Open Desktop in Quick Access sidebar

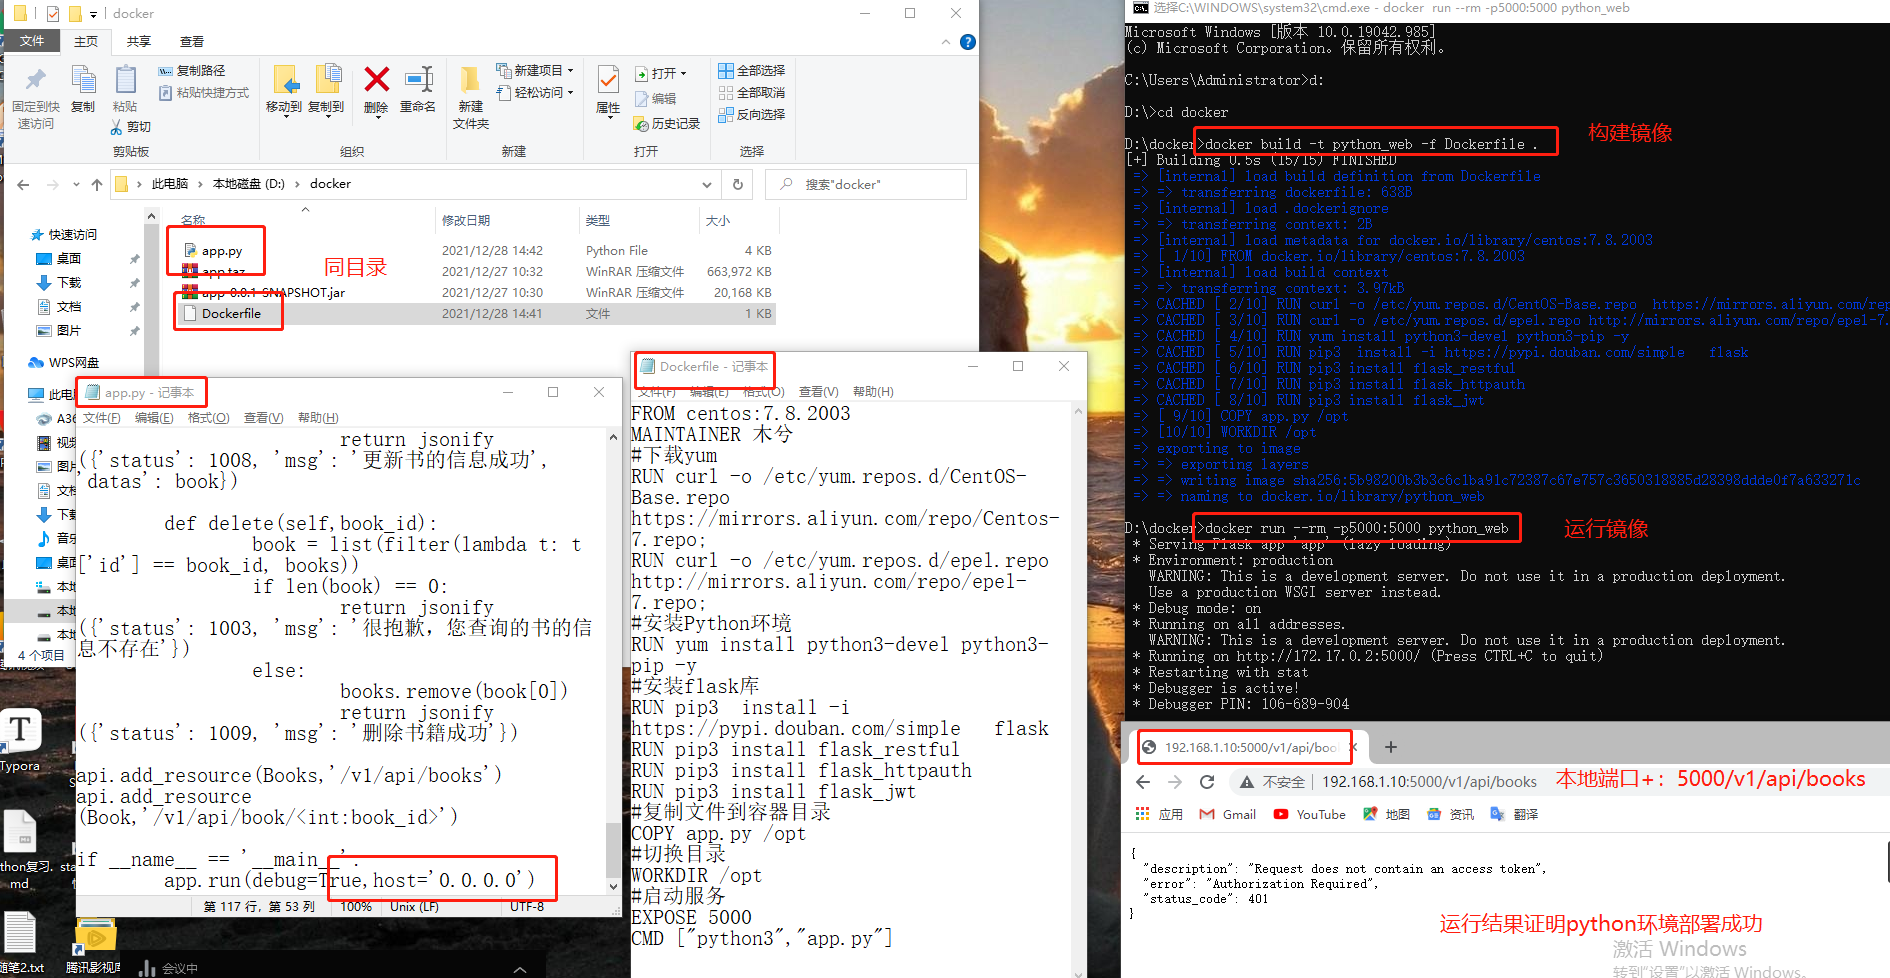pos(68,258)
